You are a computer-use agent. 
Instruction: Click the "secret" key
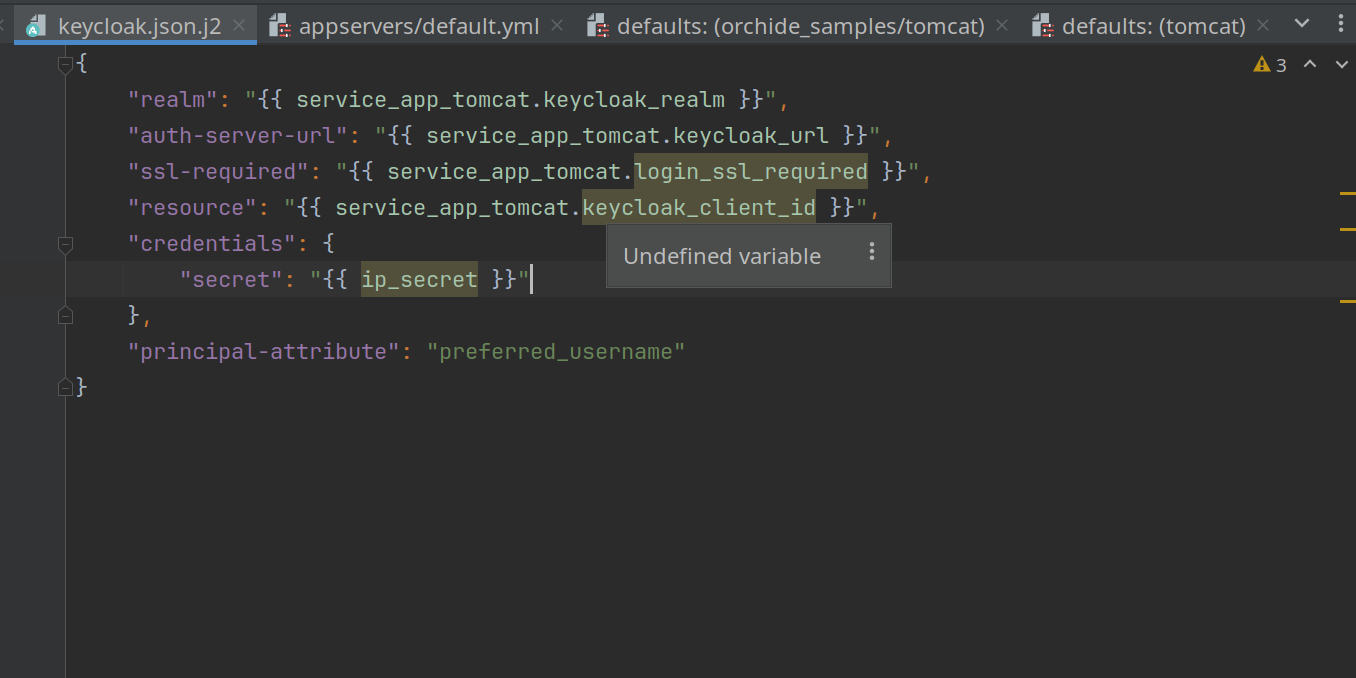pos(232,279)
